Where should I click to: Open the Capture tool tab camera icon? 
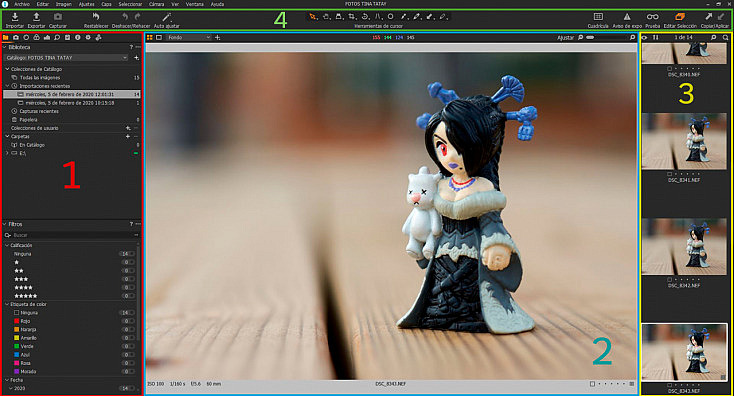pos(16,37)
